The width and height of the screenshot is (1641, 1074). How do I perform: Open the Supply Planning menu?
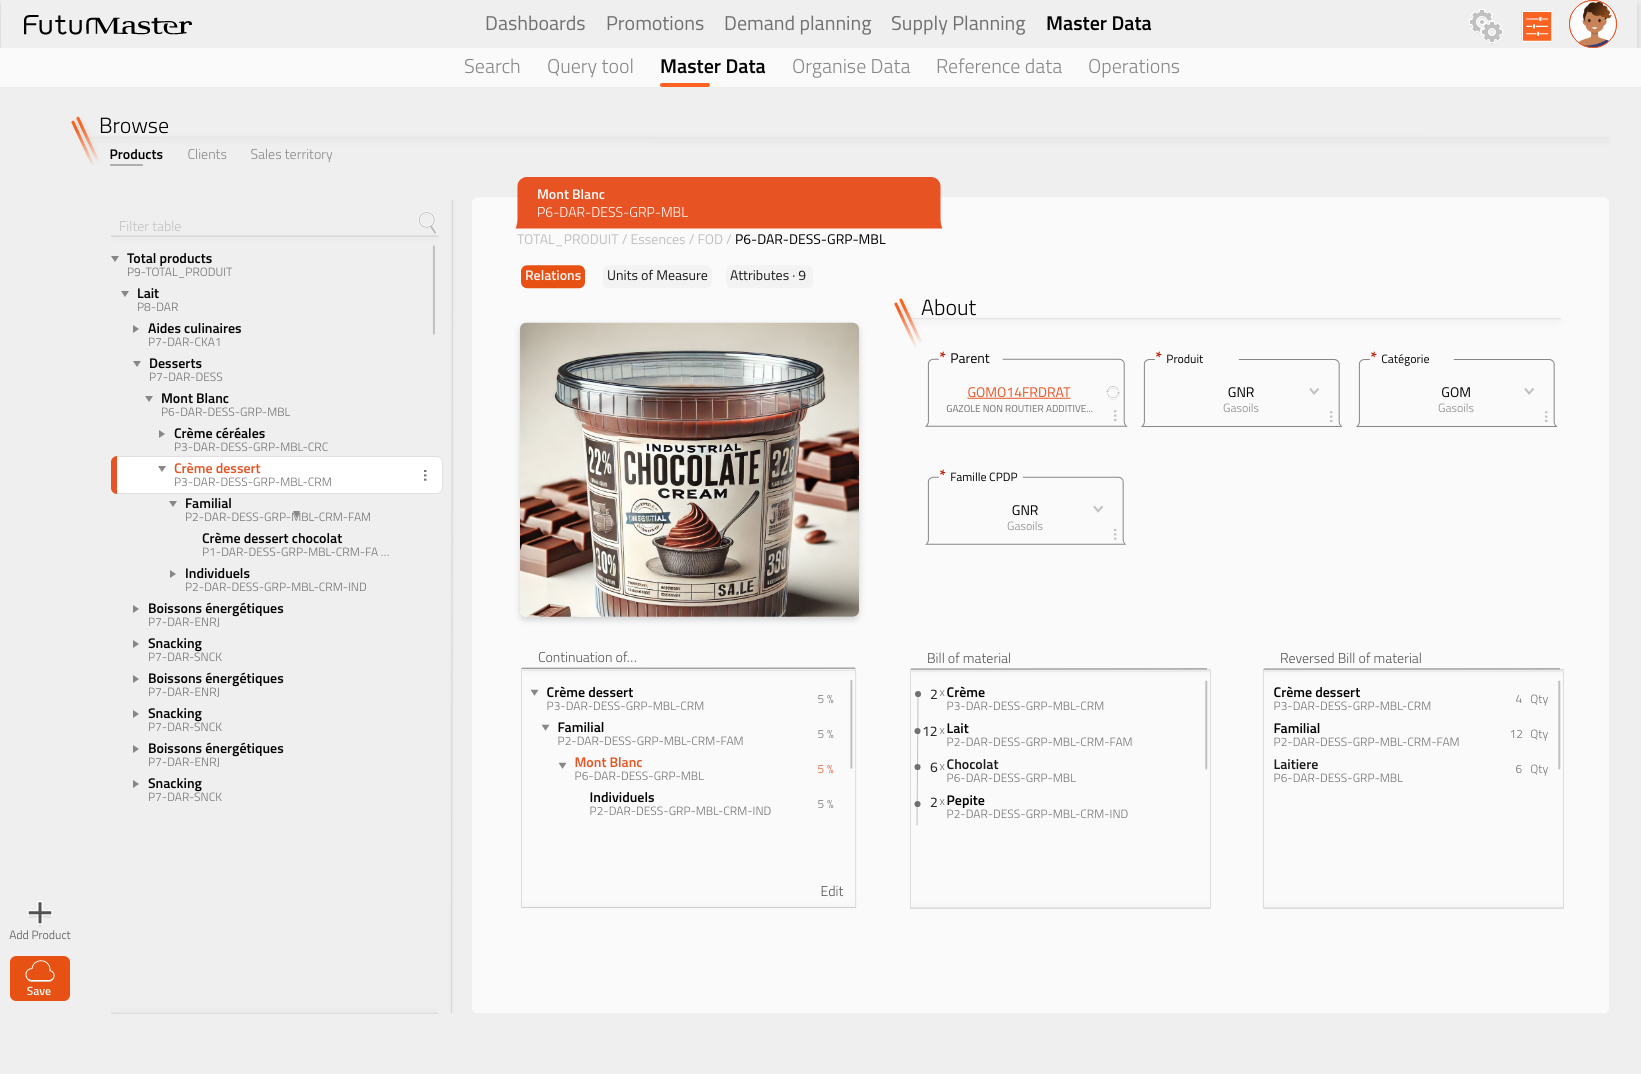click(x=957, y=24)
